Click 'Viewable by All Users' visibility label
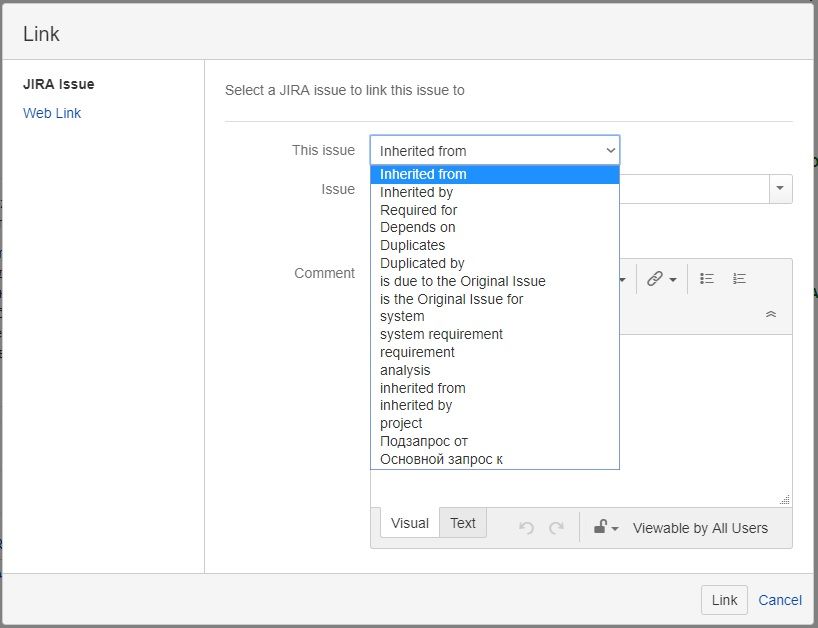Screen dimensions: 818x628 (x=700, y=528)
